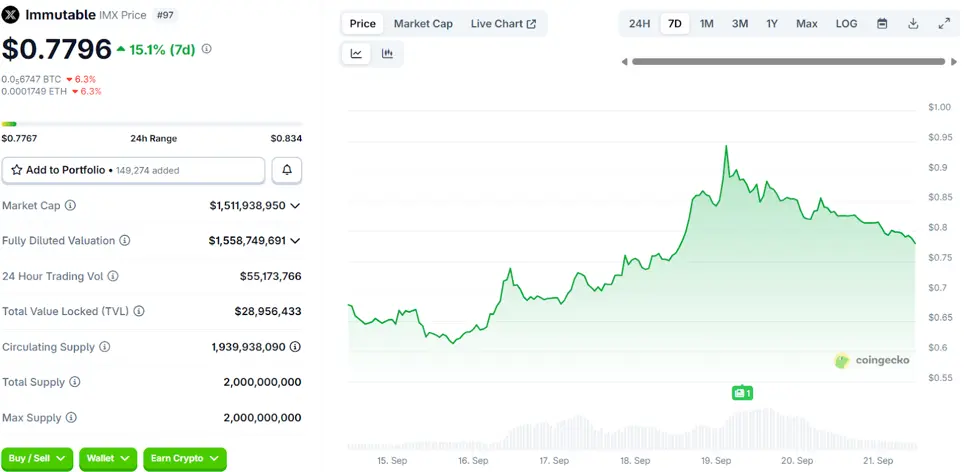Click the chart horizontal range scrollbar

pyautogui.click(x=787, y=62)
